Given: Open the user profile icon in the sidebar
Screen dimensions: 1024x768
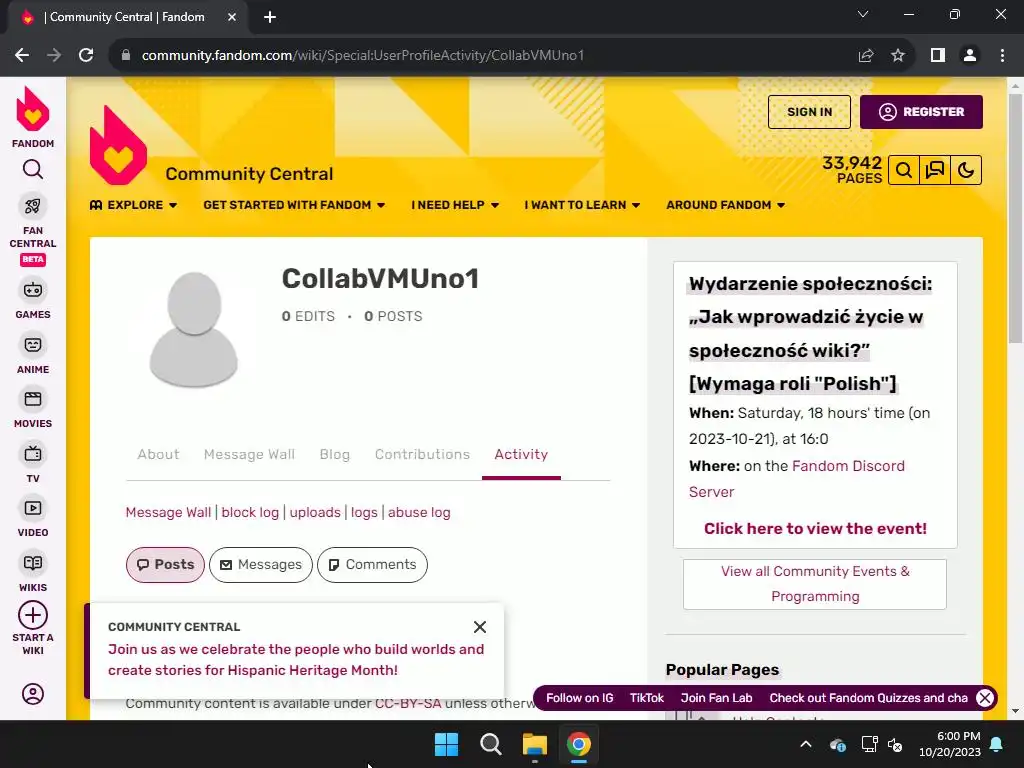Looking at the screenshot, I should click(33, 693).
